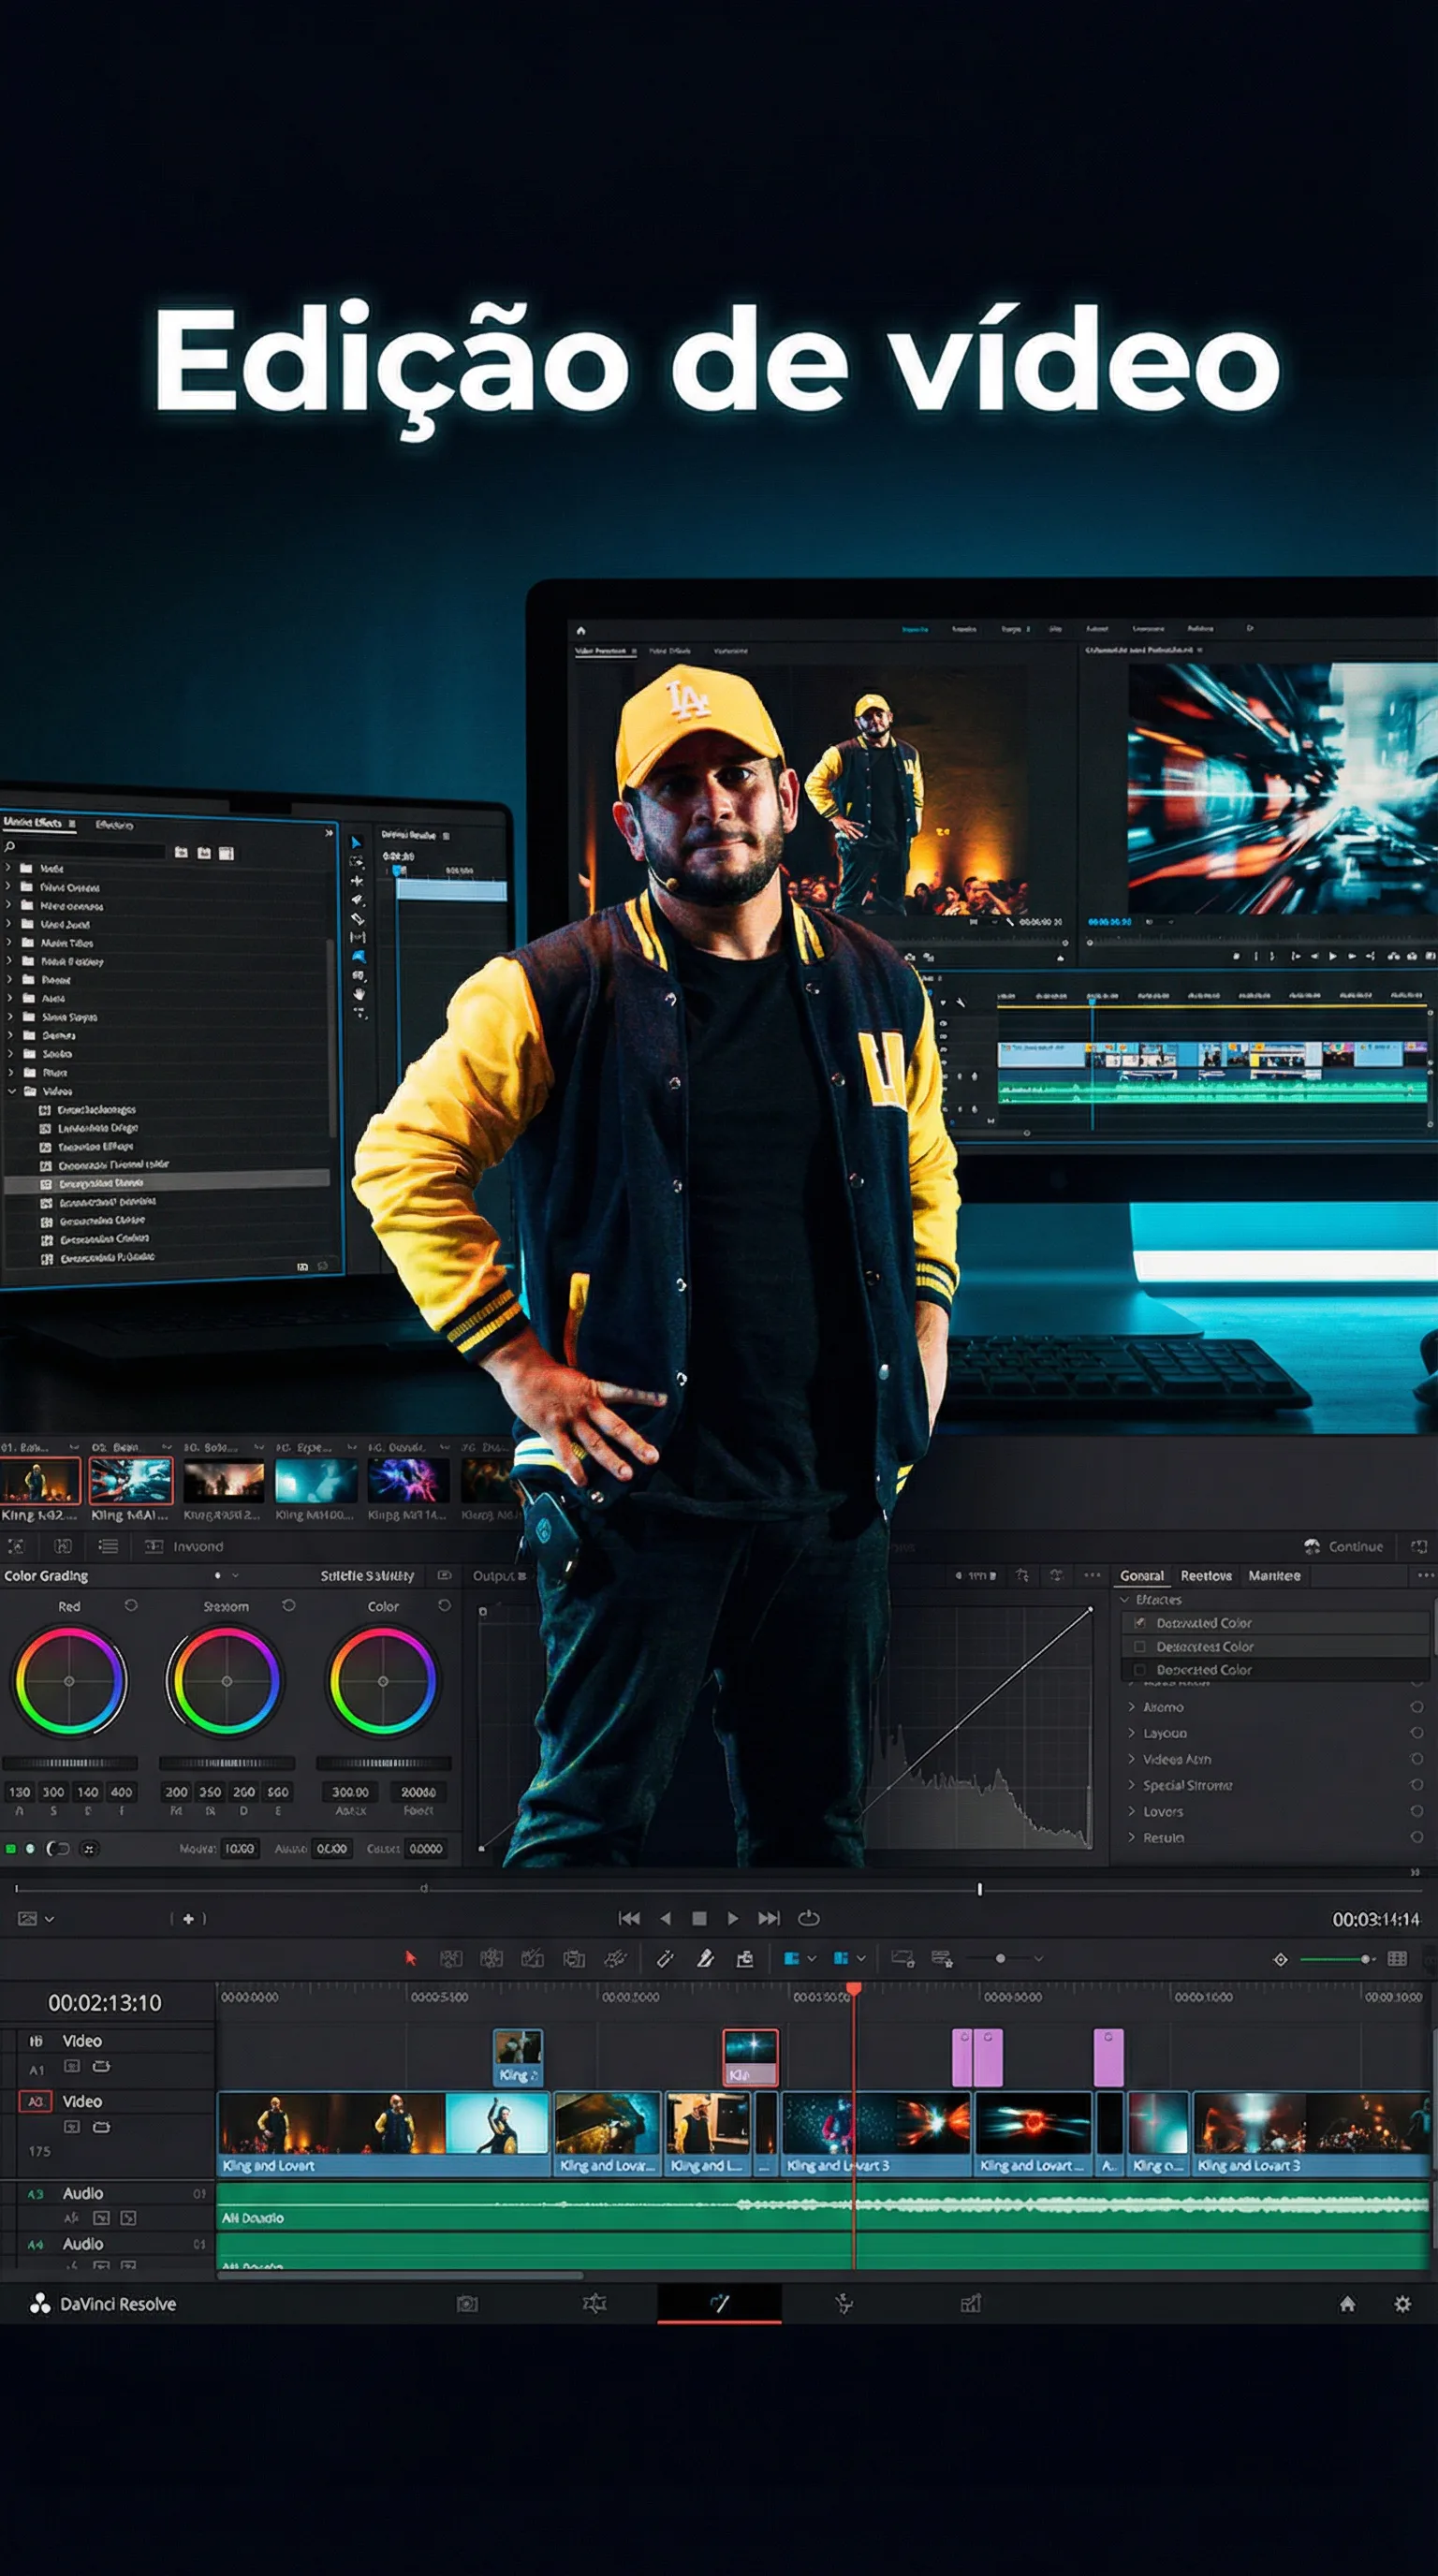Image resolution: width=1438 pixels, height=2576 pixels.
Task: Tick the second color checkbox under Effects
Action: click(x=1140, y=1646)
